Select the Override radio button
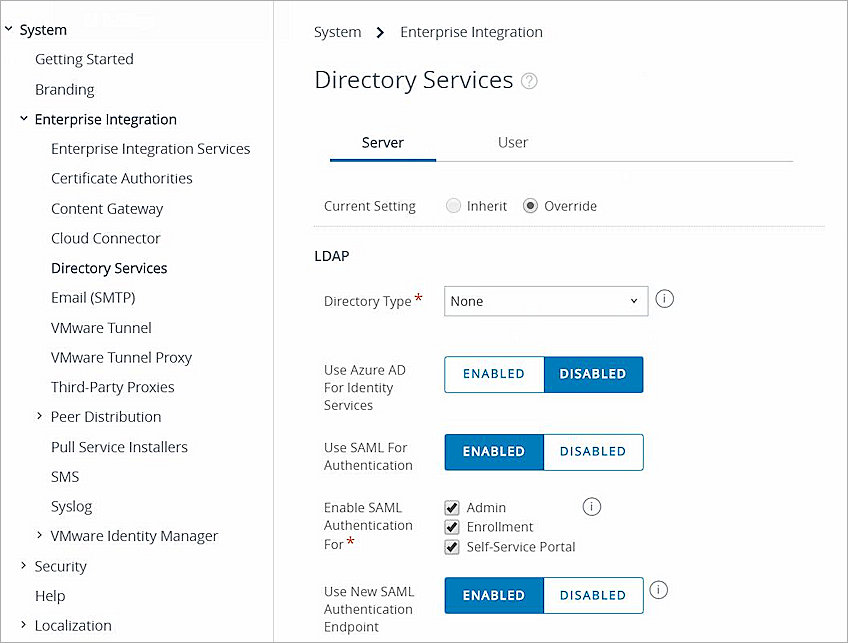This screenshot has height=643, width=848. click(x=531, y=206)
